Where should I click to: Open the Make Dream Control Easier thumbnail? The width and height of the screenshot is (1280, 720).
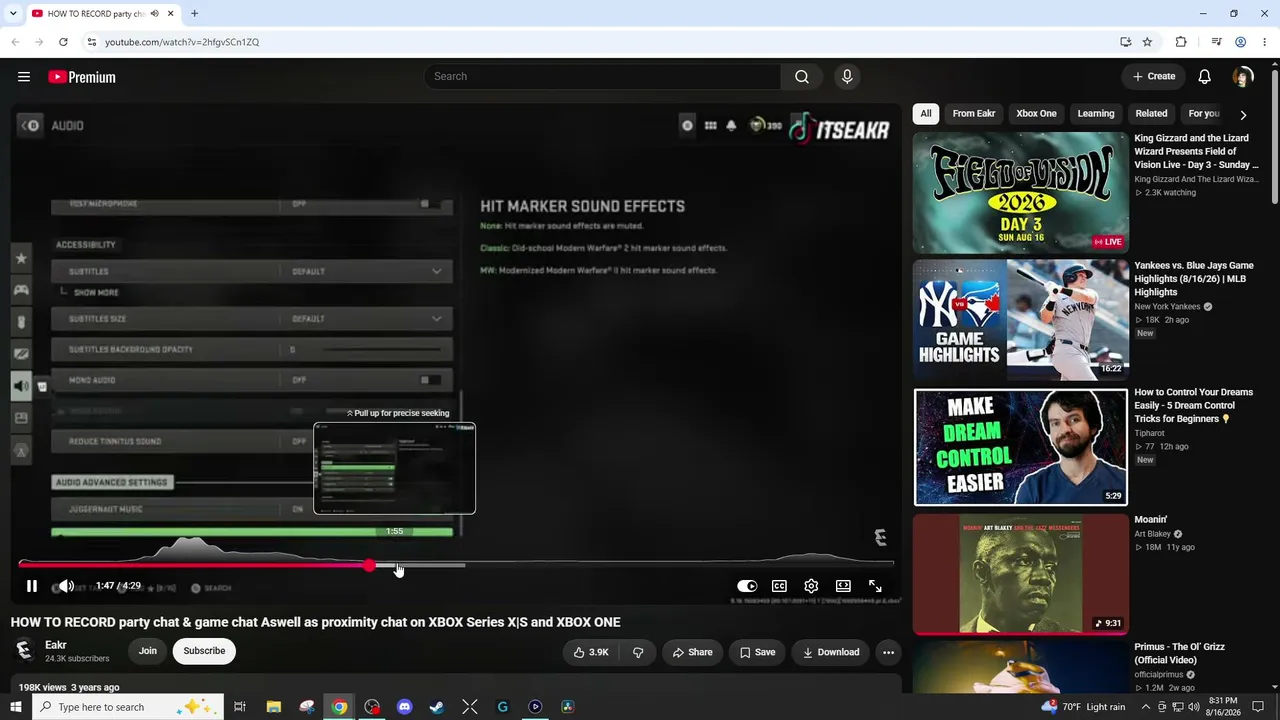pyautogui.click(x=1021, y=447)
